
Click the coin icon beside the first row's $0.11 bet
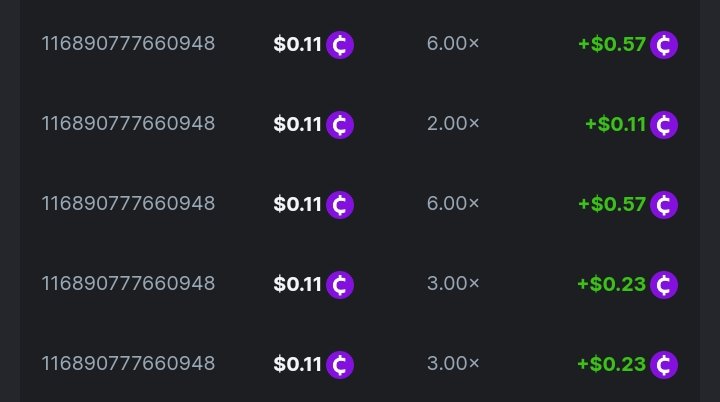(x=340, y=45)
